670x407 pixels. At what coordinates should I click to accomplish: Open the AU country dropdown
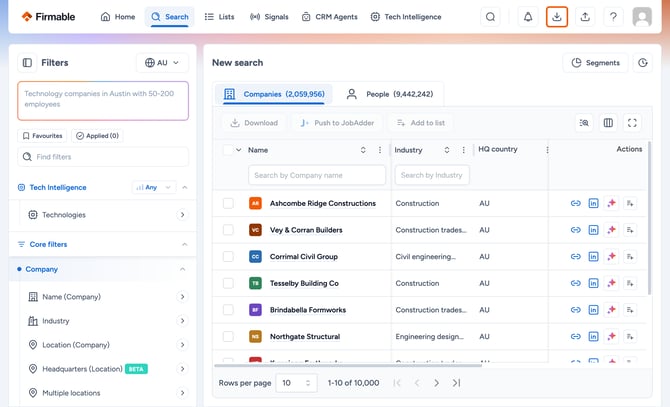click(162, 63)
